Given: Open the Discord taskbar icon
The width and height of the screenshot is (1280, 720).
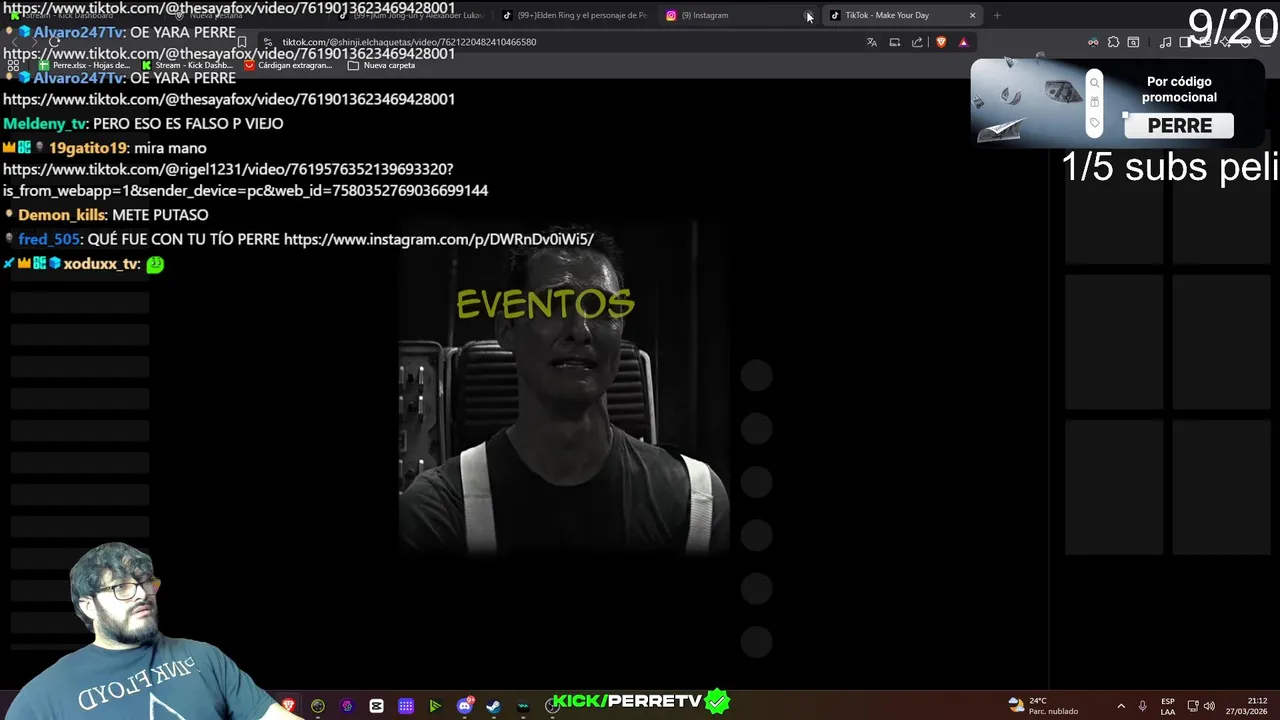Looking at the screenshot, I should pos(464,706).
